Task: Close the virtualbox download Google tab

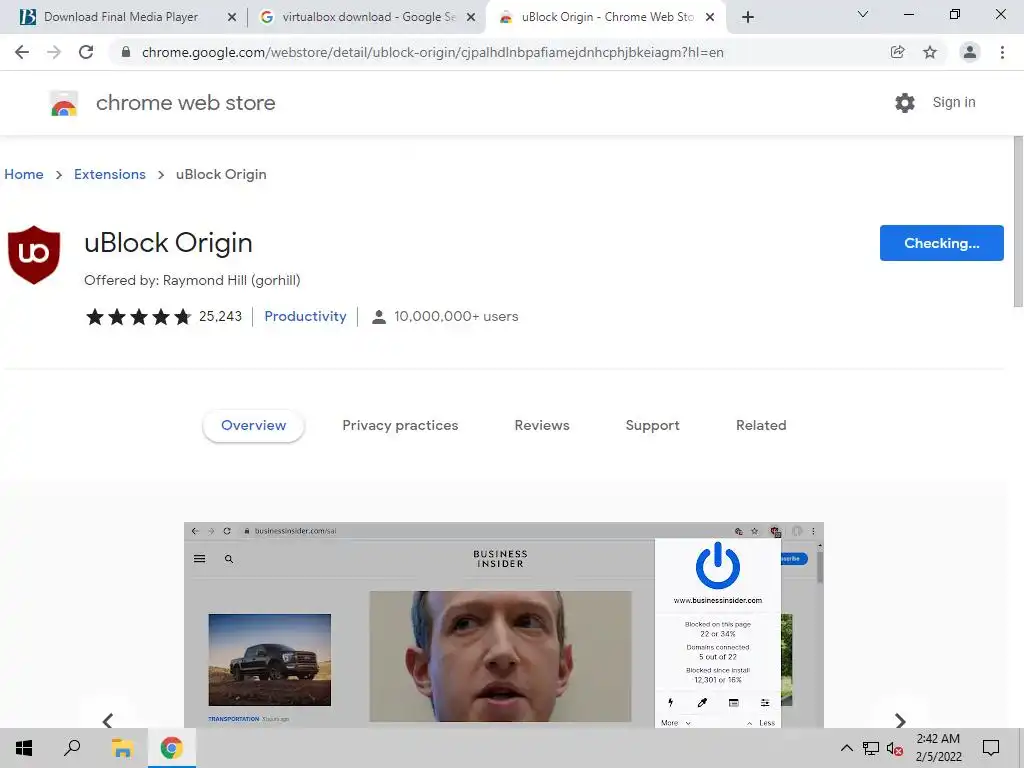Action: tap(471, 18)
